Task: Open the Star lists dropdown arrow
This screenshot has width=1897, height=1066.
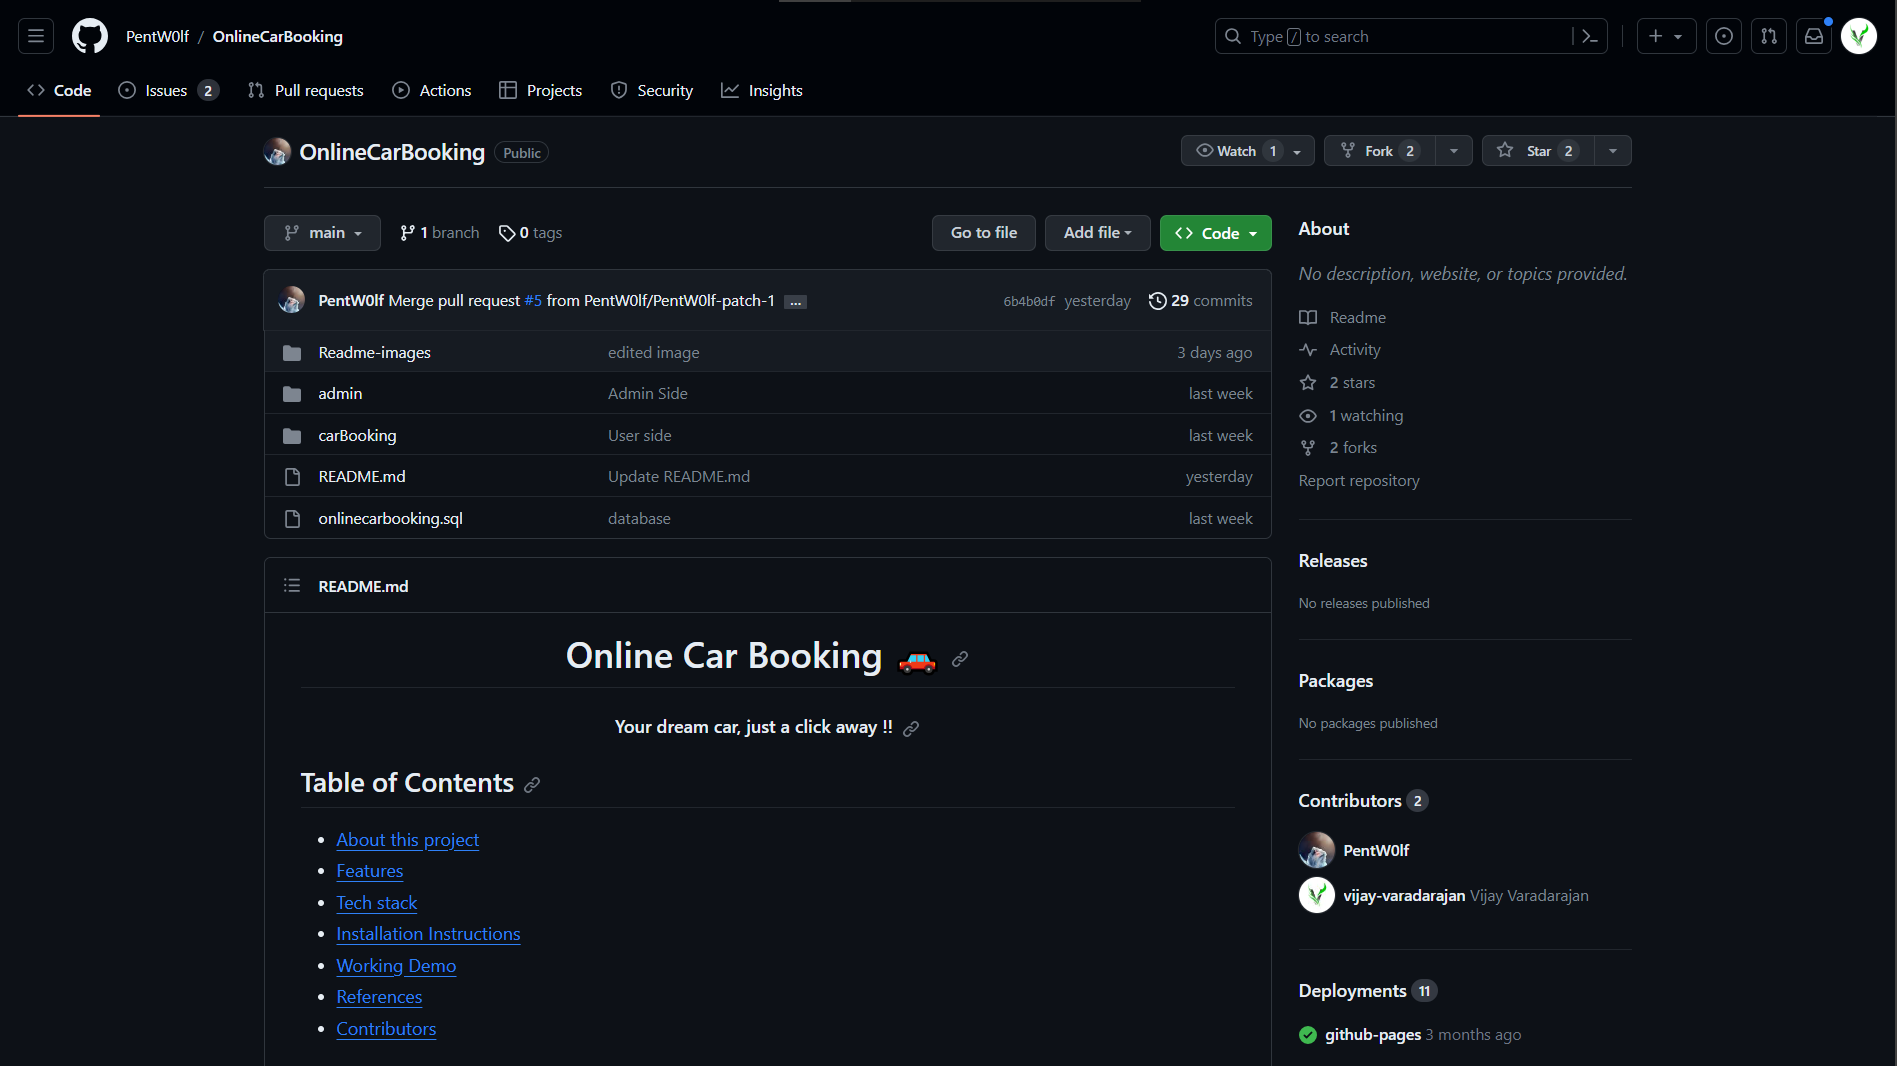Action: click(1613, 151)
